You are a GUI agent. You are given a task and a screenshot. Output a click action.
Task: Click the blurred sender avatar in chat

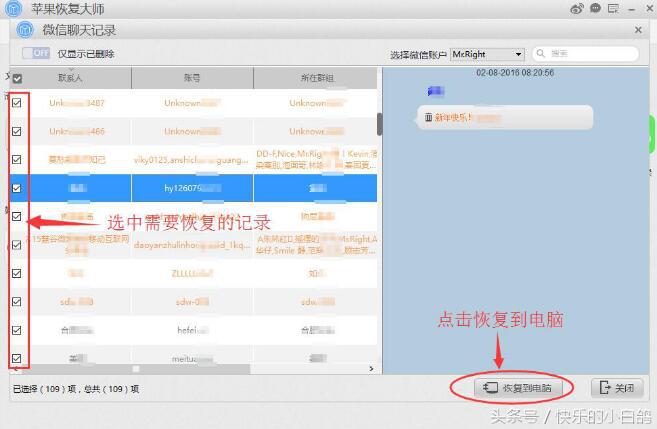[436, 91]
